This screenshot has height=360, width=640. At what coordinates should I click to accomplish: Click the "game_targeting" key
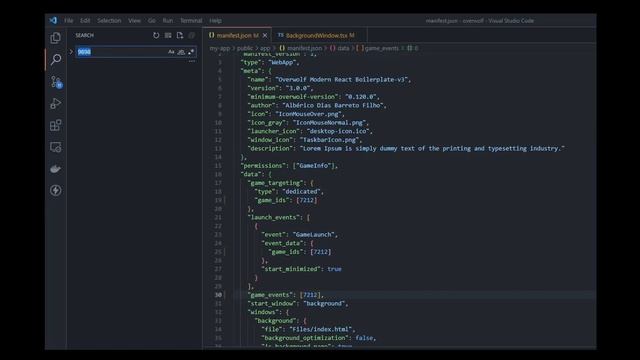pos(275,183)
